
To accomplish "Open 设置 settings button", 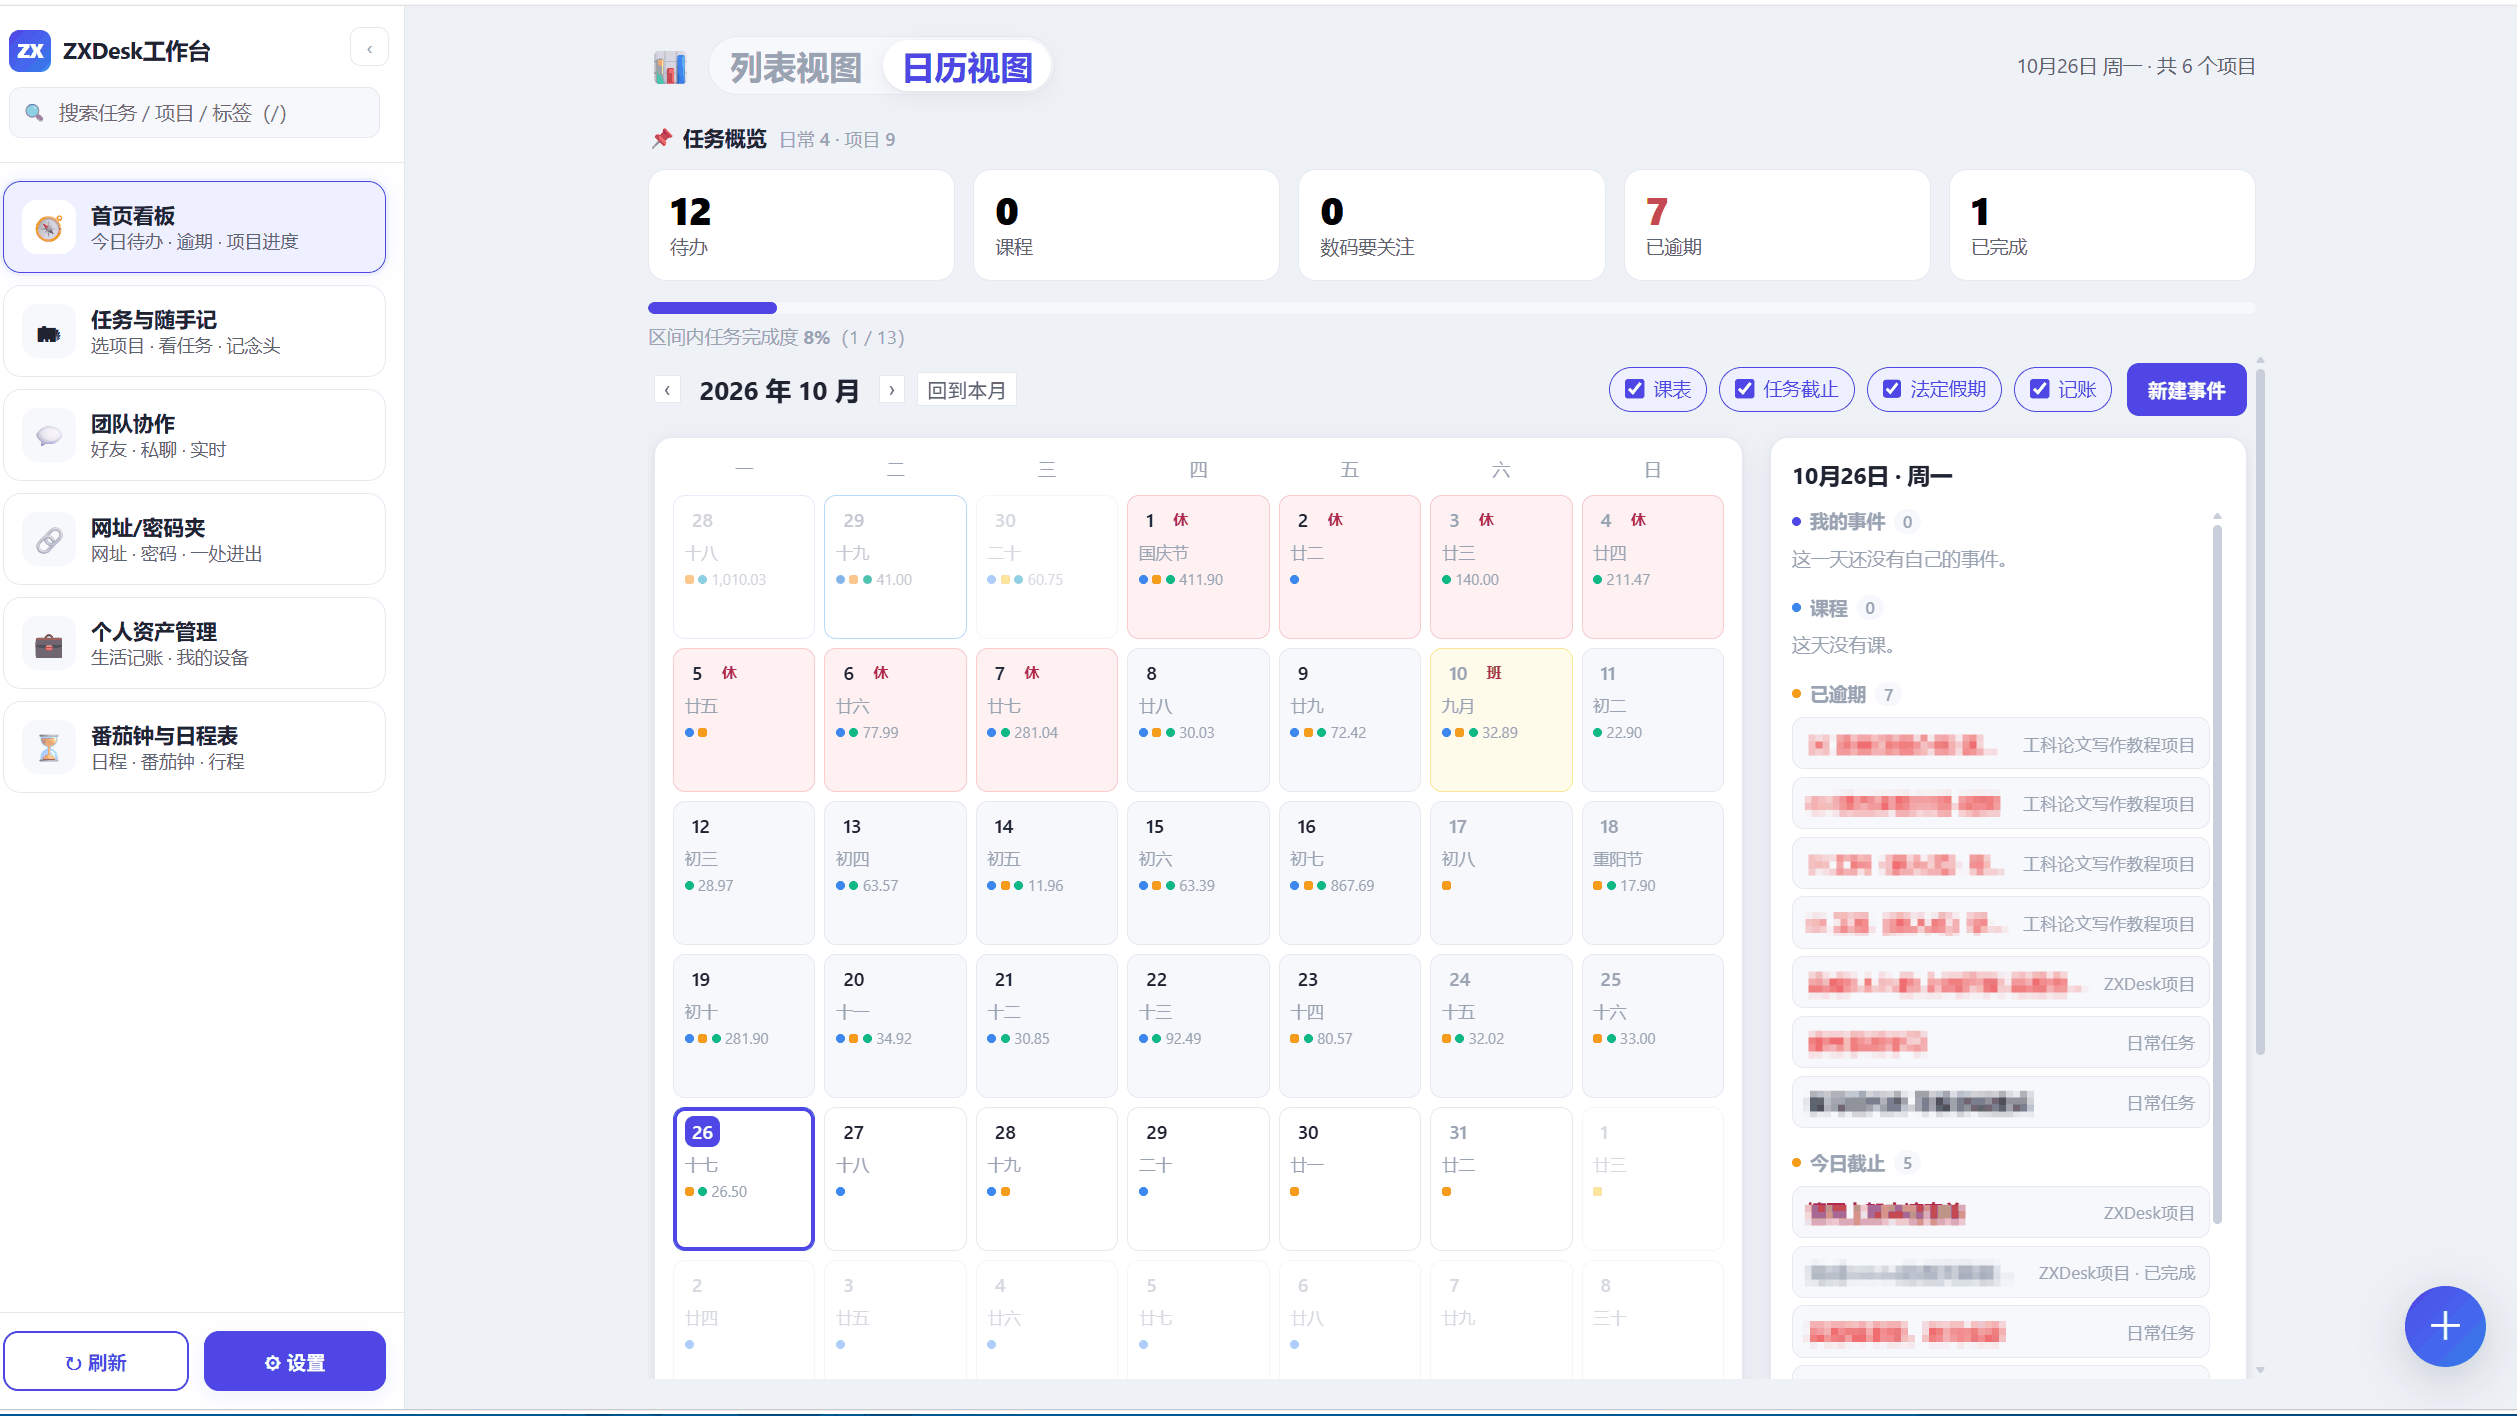I will tap(295, 1362).
